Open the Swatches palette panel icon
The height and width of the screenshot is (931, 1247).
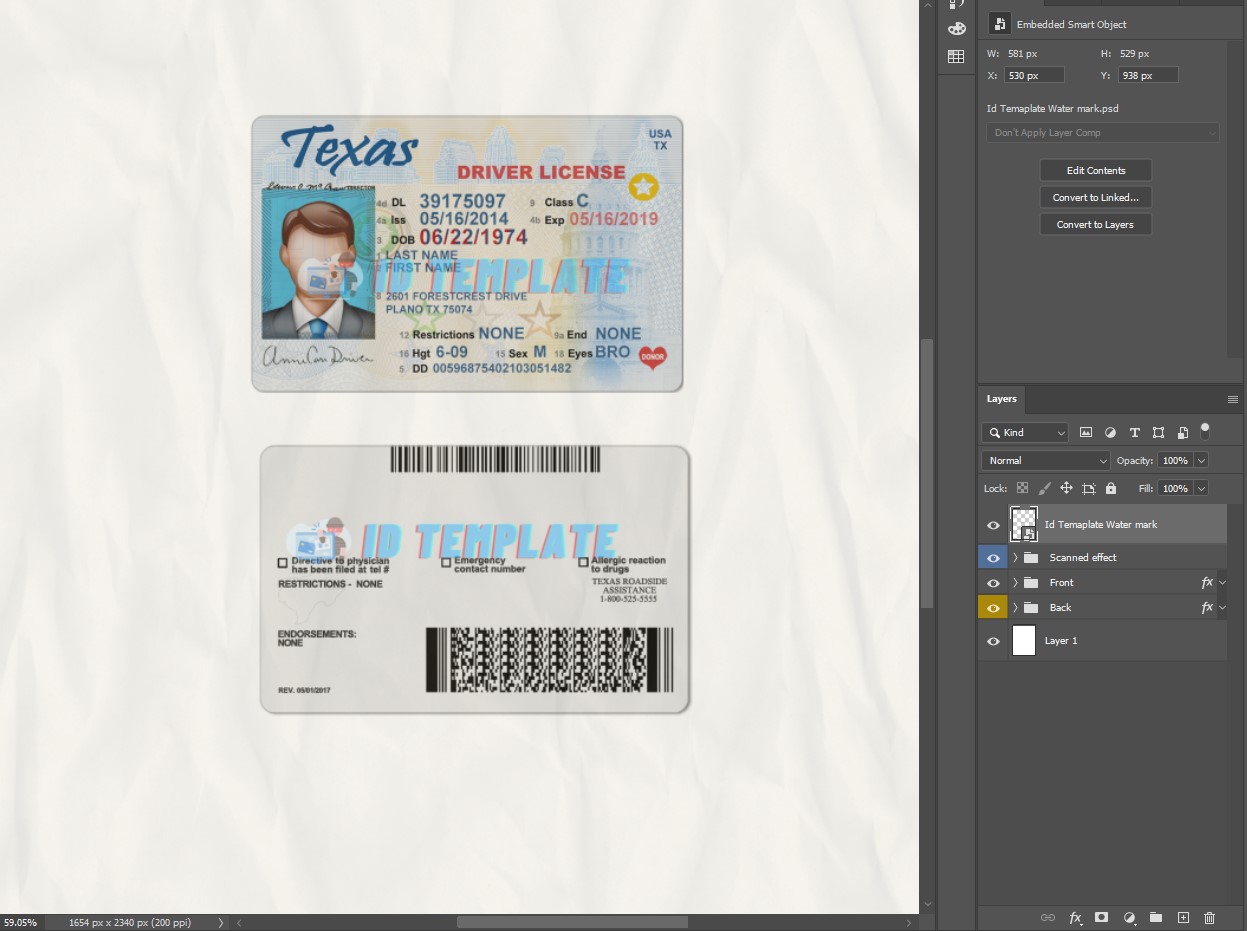tap(956, 29)
